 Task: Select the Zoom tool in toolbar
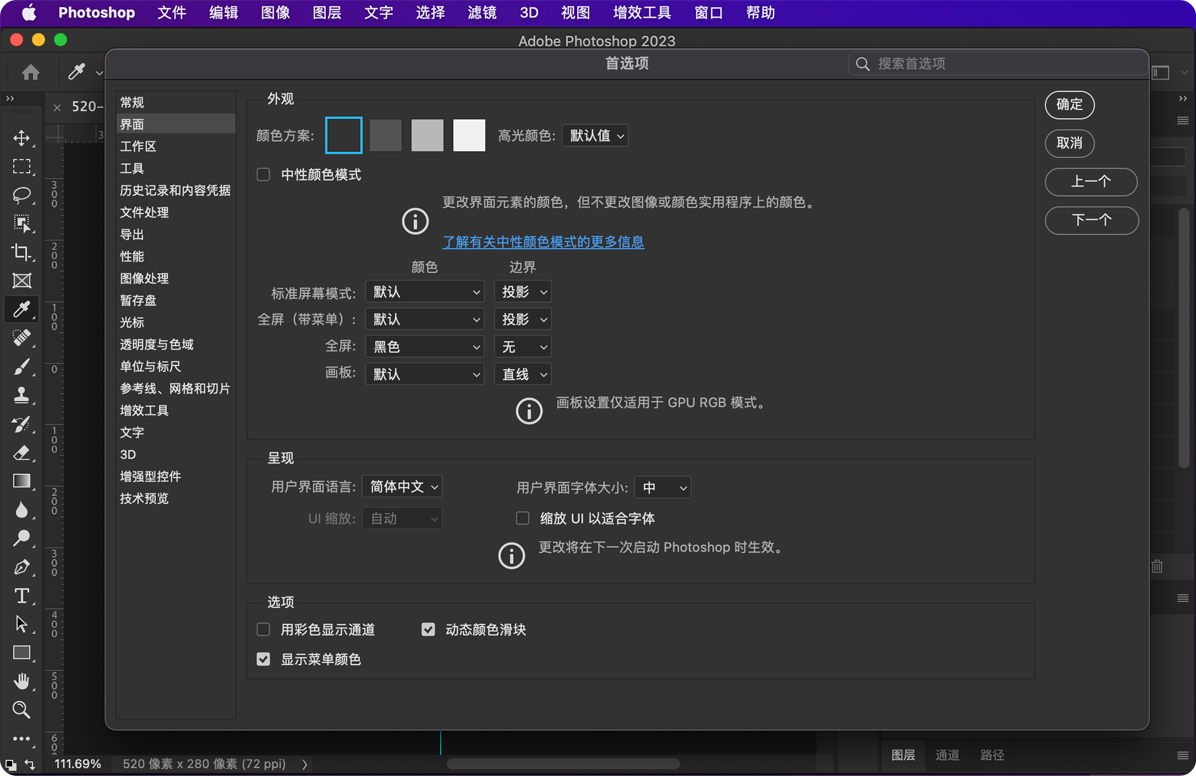point(21,710)
